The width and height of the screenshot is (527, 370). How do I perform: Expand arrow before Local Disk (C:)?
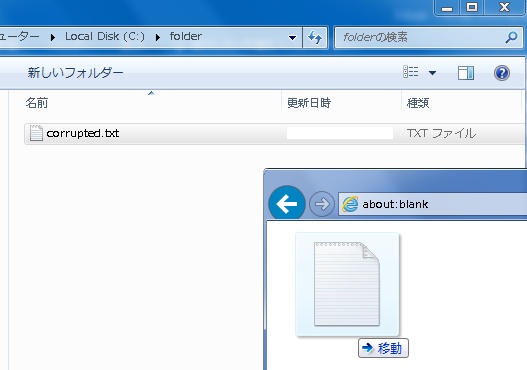pyautogui.click(x=53, y=37)
